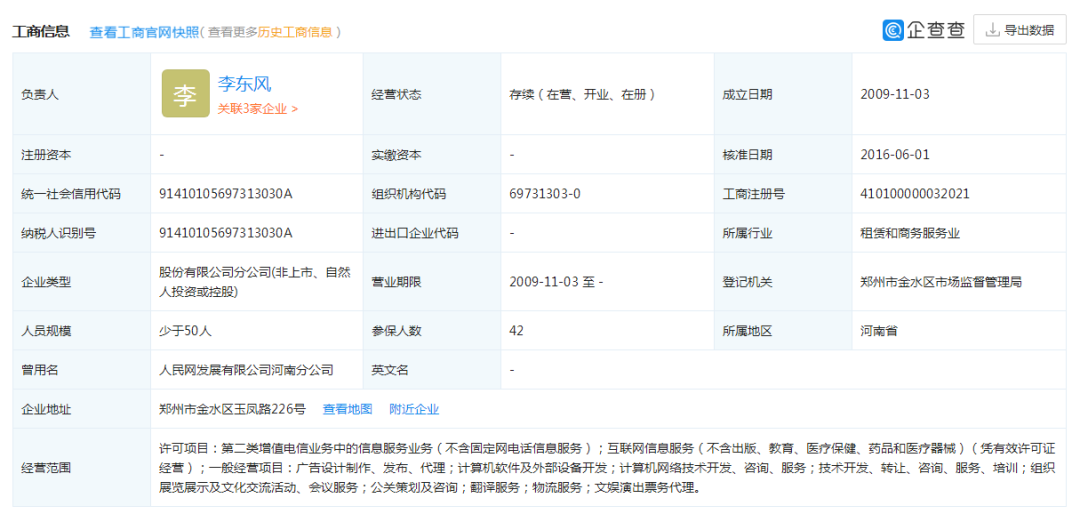
Task: Click the 所属地区 label
Action: (747, 331)
